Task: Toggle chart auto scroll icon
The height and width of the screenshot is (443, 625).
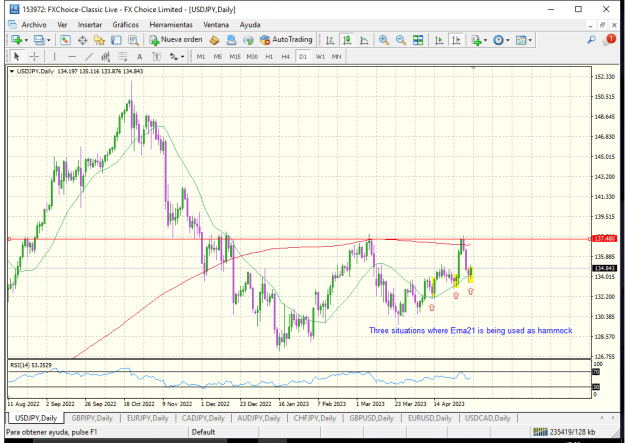Action: pyautogui.click(x=439, y=40)
